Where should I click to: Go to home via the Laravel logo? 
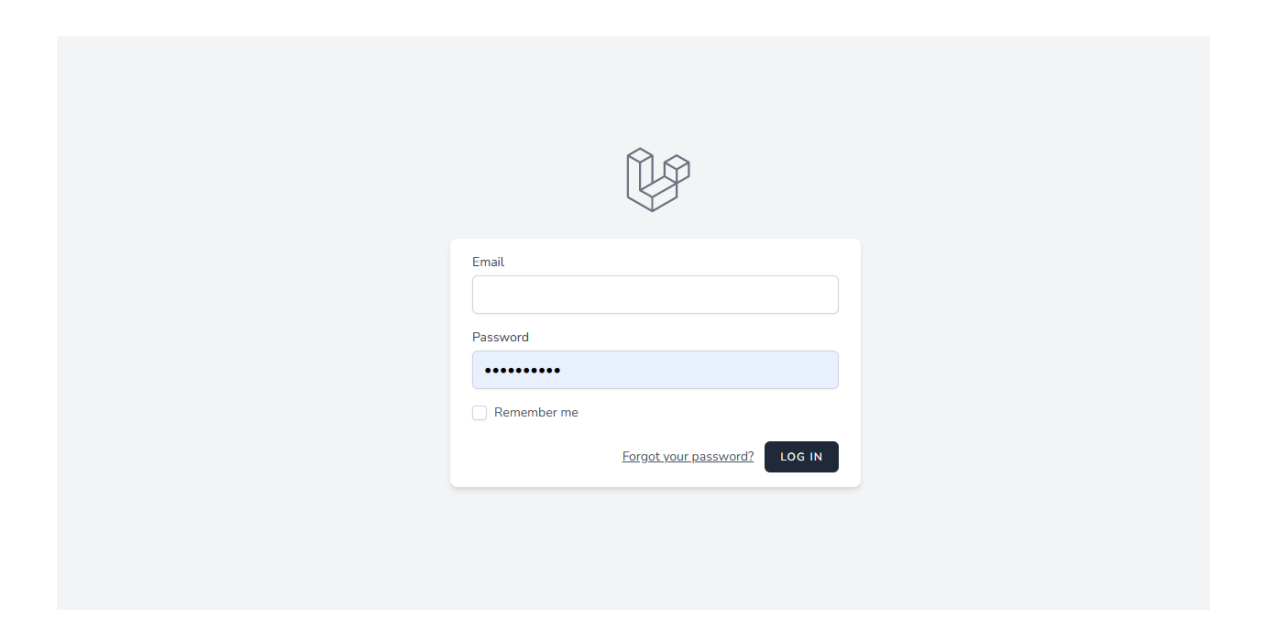pos(657,179)
